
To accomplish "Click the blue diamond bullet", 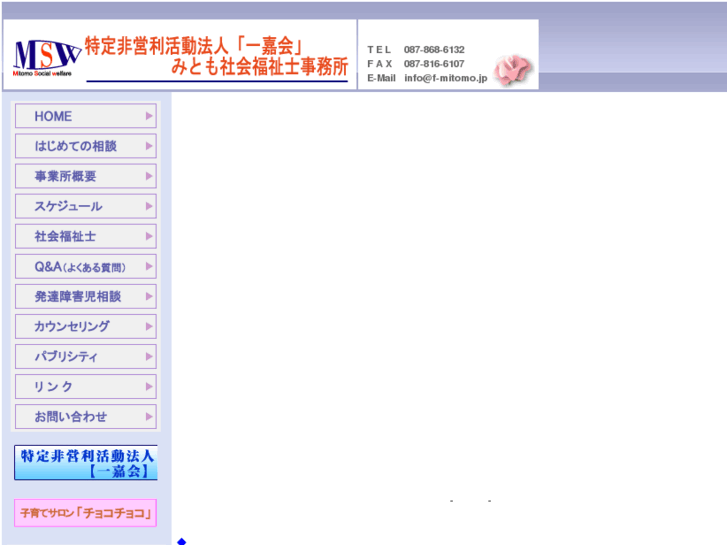I will (x=182, y=541).
